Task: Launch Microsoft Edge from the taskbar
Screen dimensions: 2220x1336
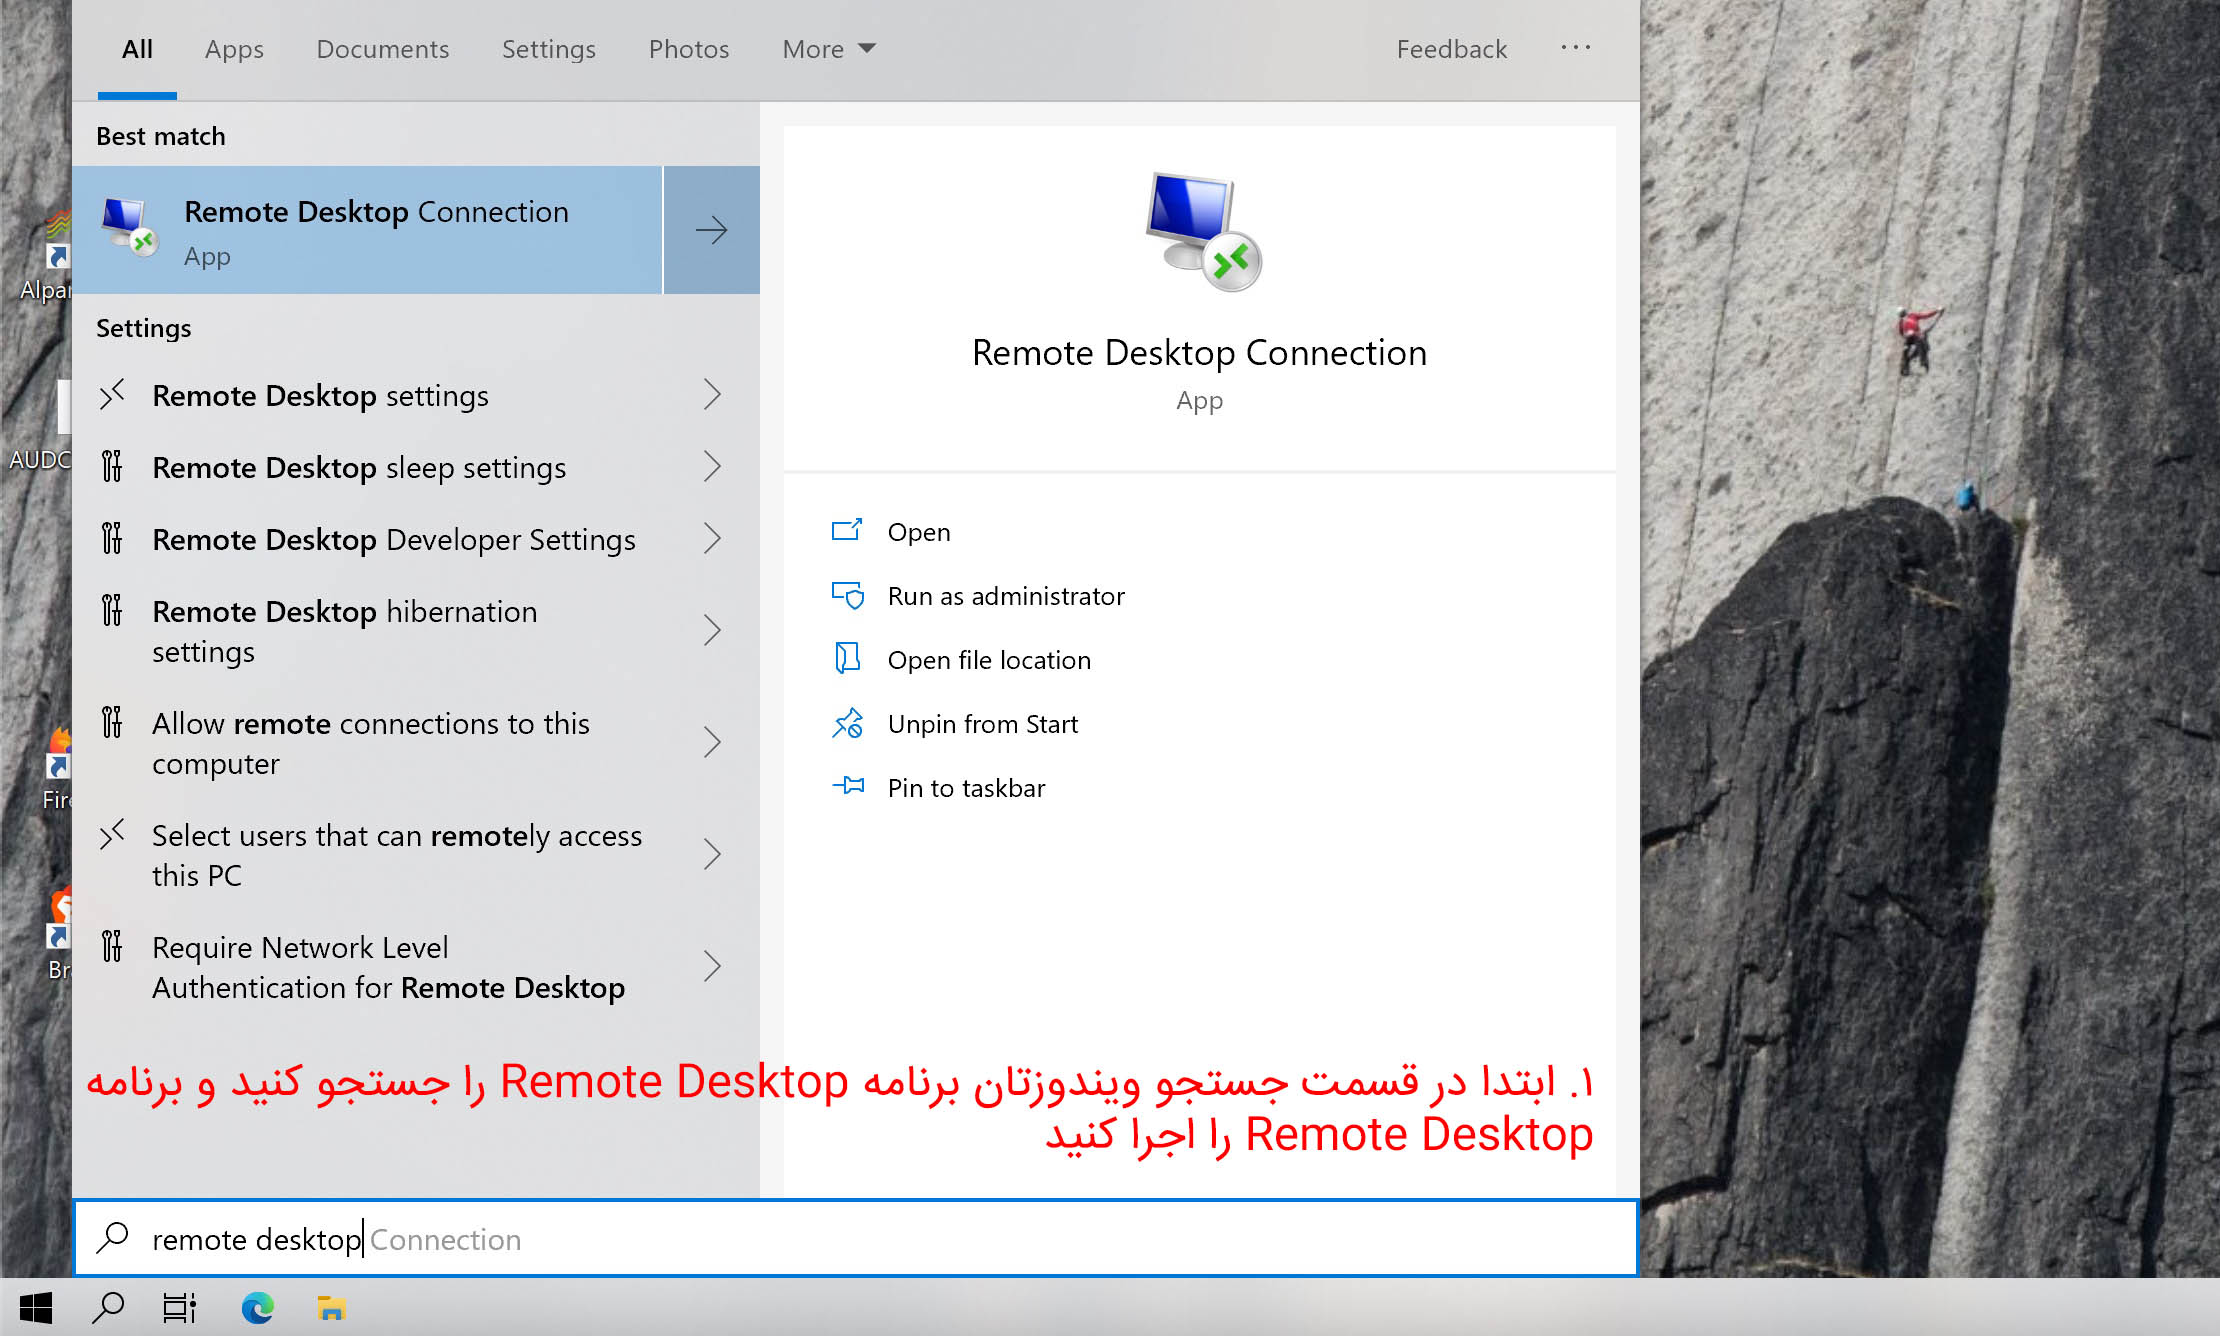Action: pyautogui.click(x=257, y=1307)
